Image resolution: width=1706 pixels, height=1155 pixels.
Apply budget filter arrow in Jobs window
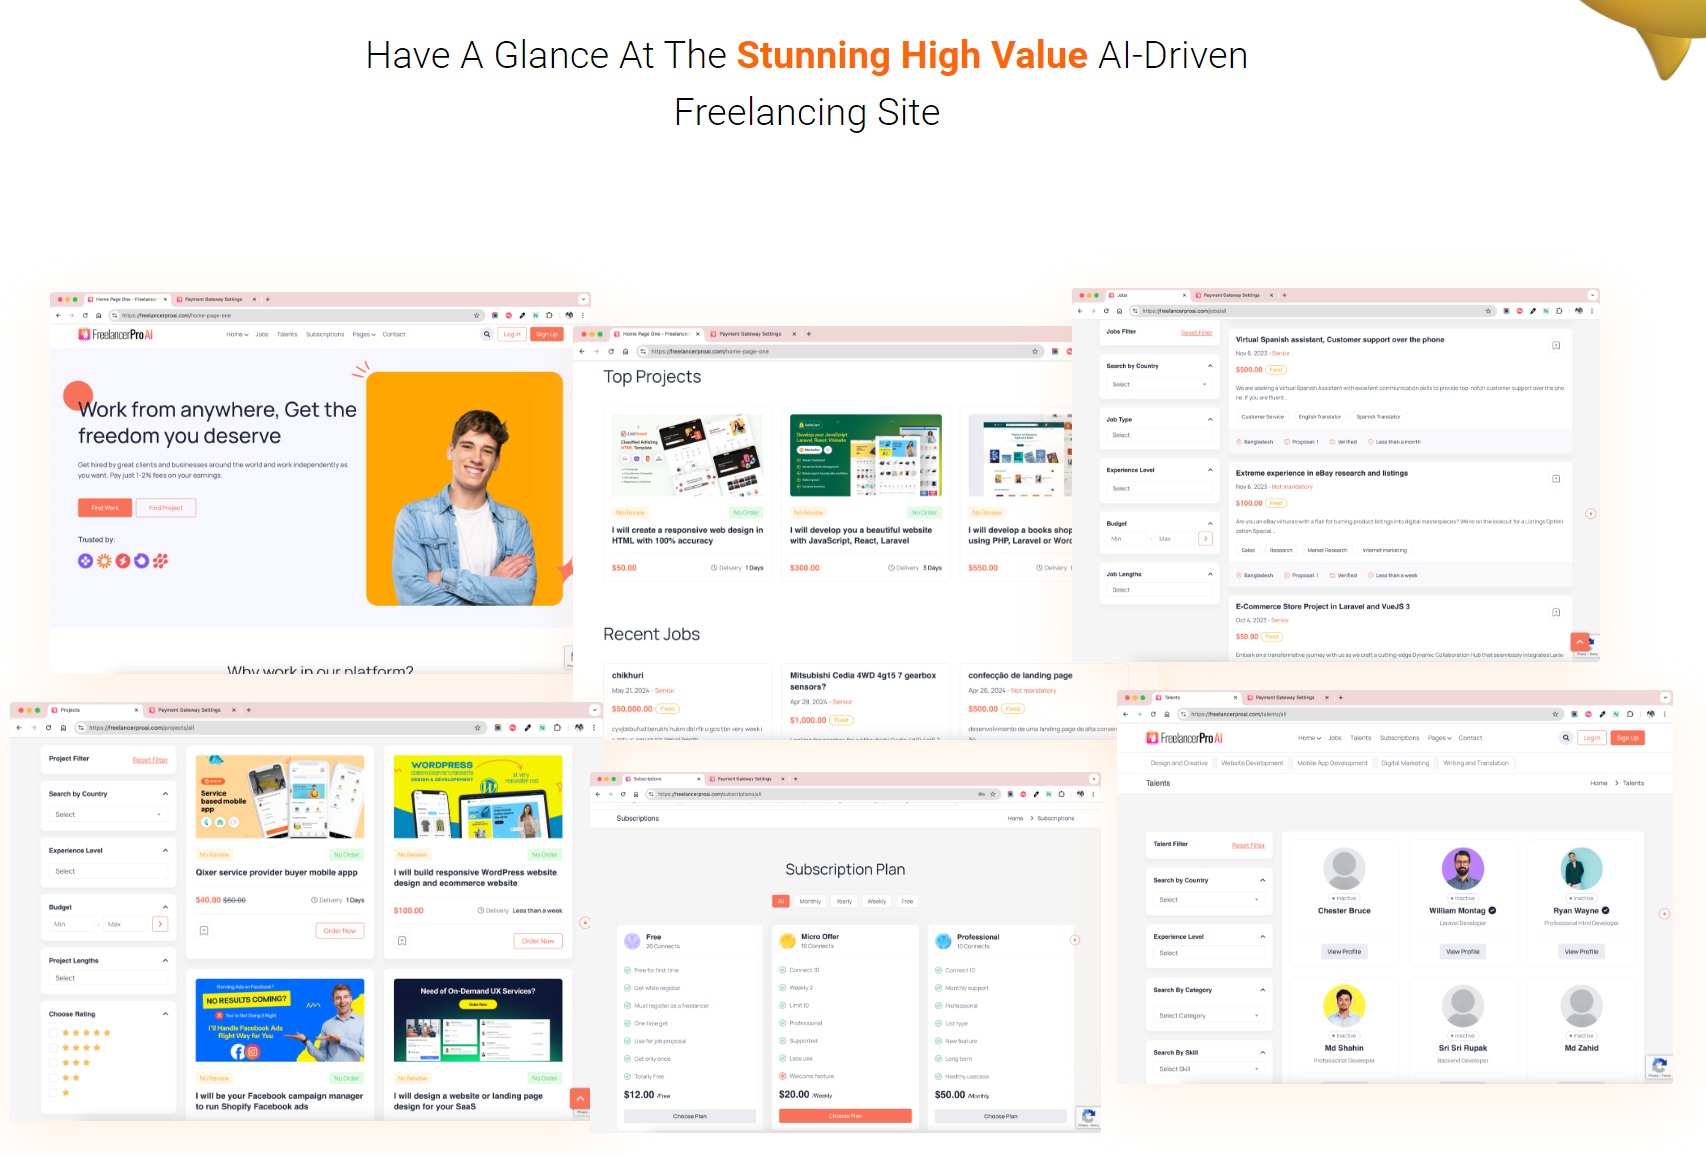(1205, 539)
